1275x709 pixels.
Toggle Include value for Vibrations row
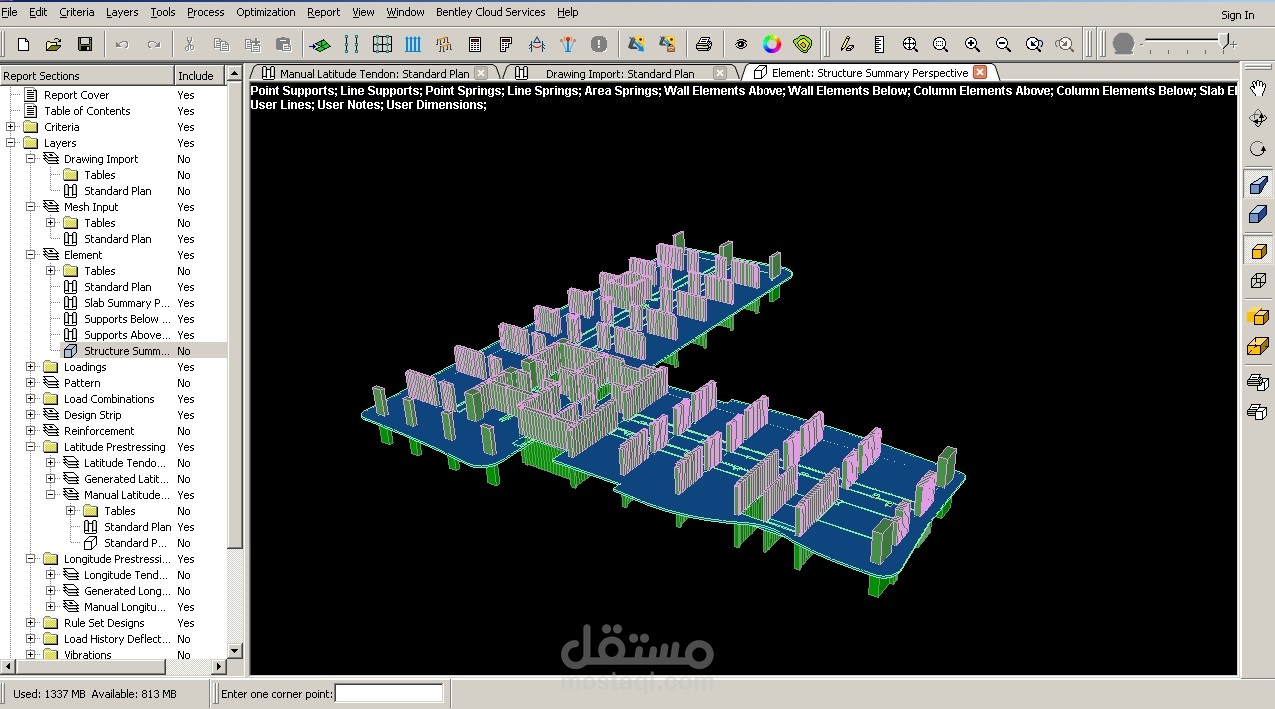point(184,655)
